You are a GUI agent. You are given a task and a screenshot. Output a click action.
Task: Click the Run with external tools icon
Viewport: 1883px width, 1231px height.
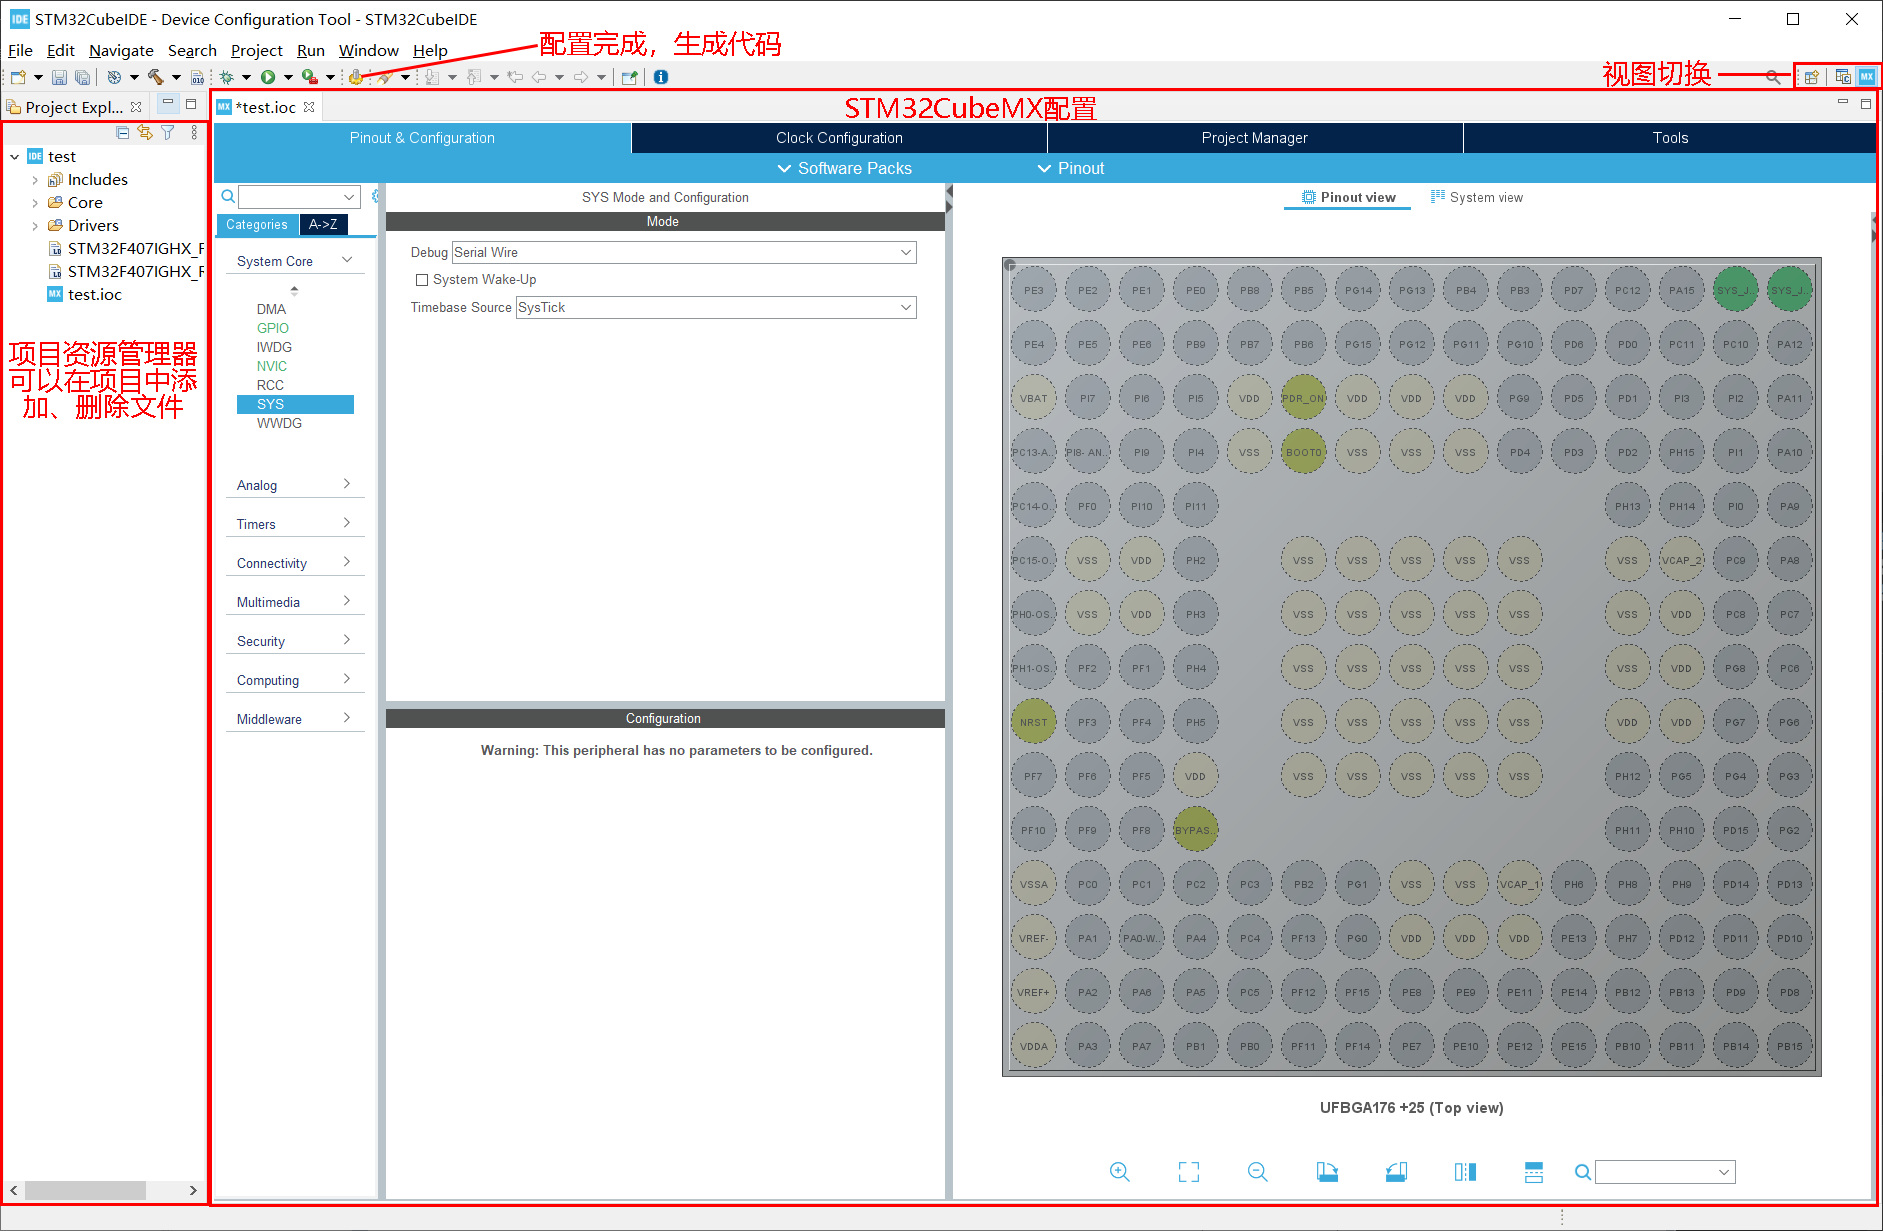(x=310, y=77)
